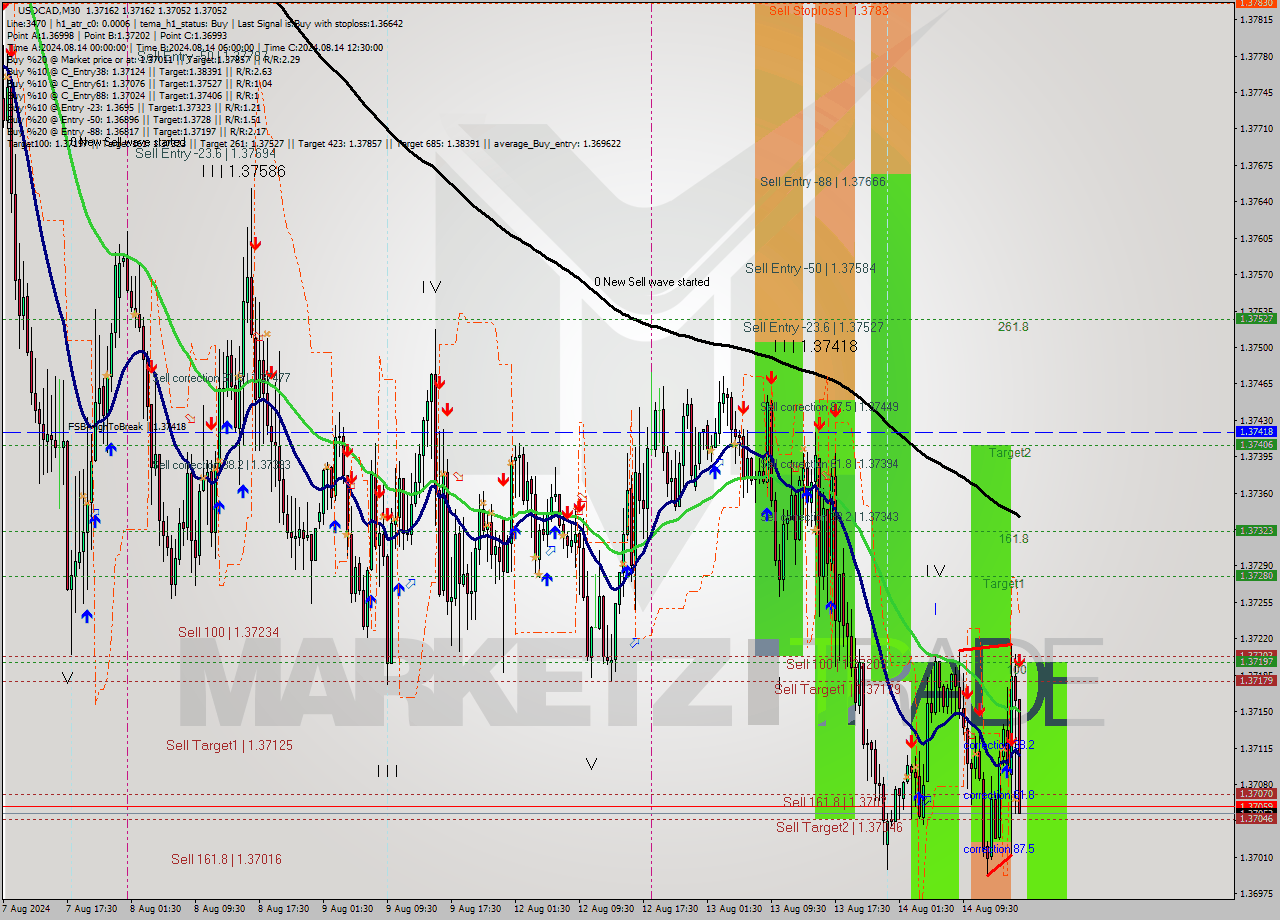The image size is (1280, 920).
Task: Select the orange 'Sell Stoploss | 1.3783' label
Action: pos(829,13)
